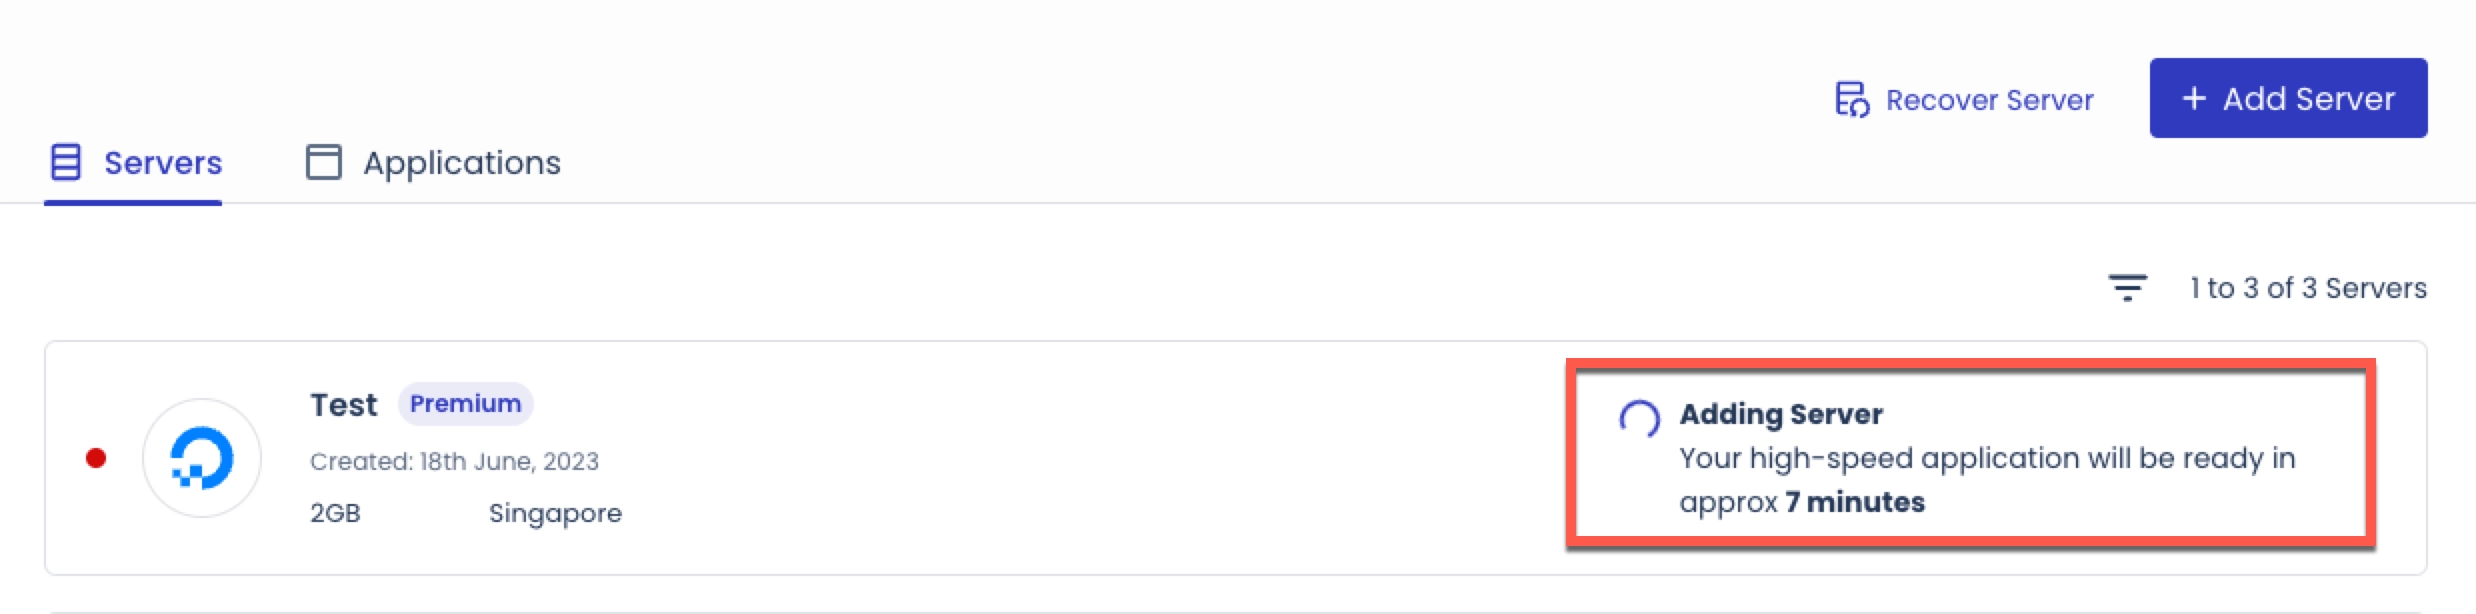The width and height of the screenshot is (2476, 614).
Task: Toggle the Test server status light
Action: pyautogui.click(x=95, y=458)
